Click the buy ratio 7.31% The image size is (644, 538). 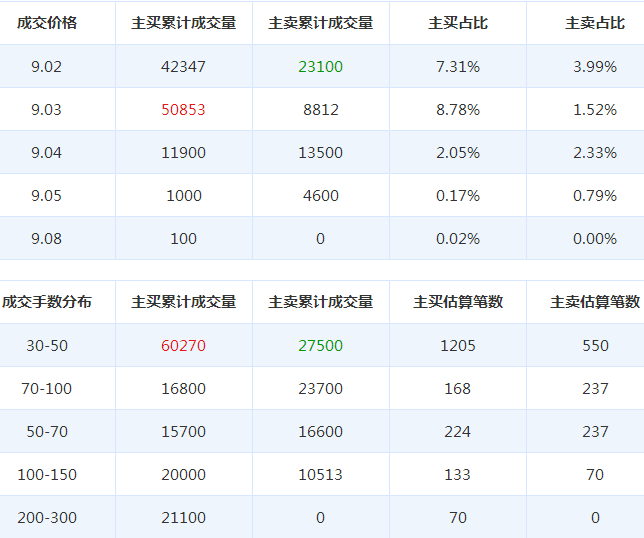point(458,67)
